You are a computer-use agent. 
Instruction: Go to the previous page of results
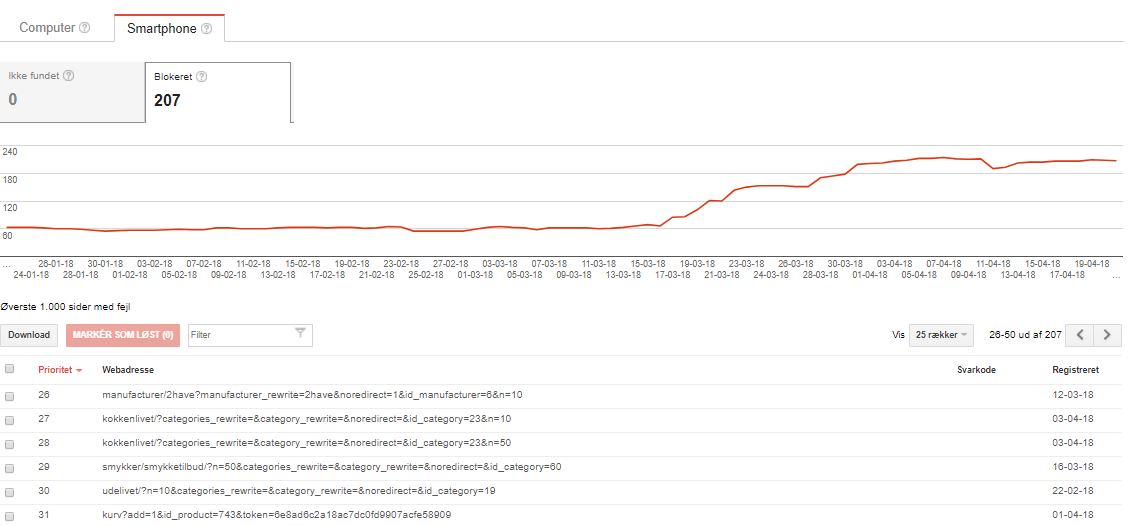coord(1080,335)
